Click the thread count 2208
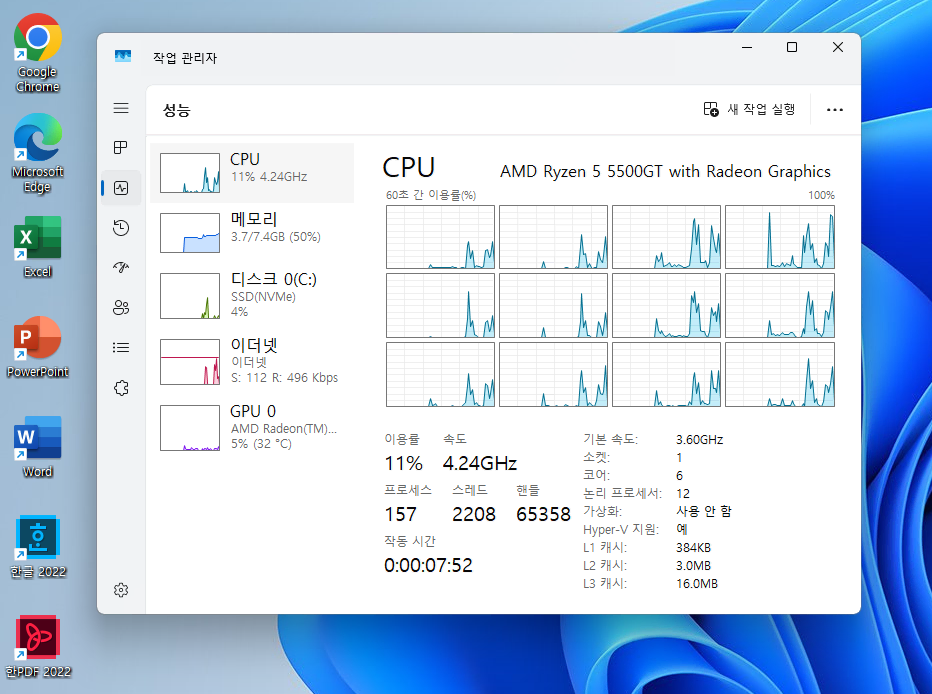 coord(474,515)
